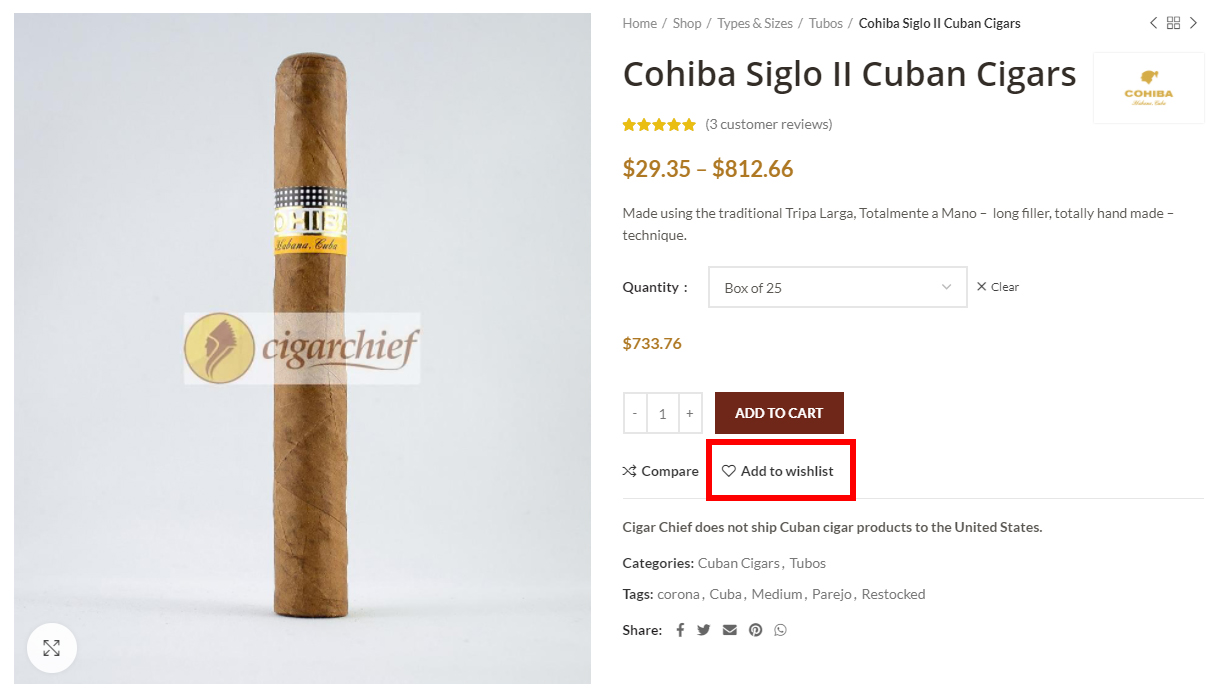Share the product via the WhatsApp icon

coord(780,630)
